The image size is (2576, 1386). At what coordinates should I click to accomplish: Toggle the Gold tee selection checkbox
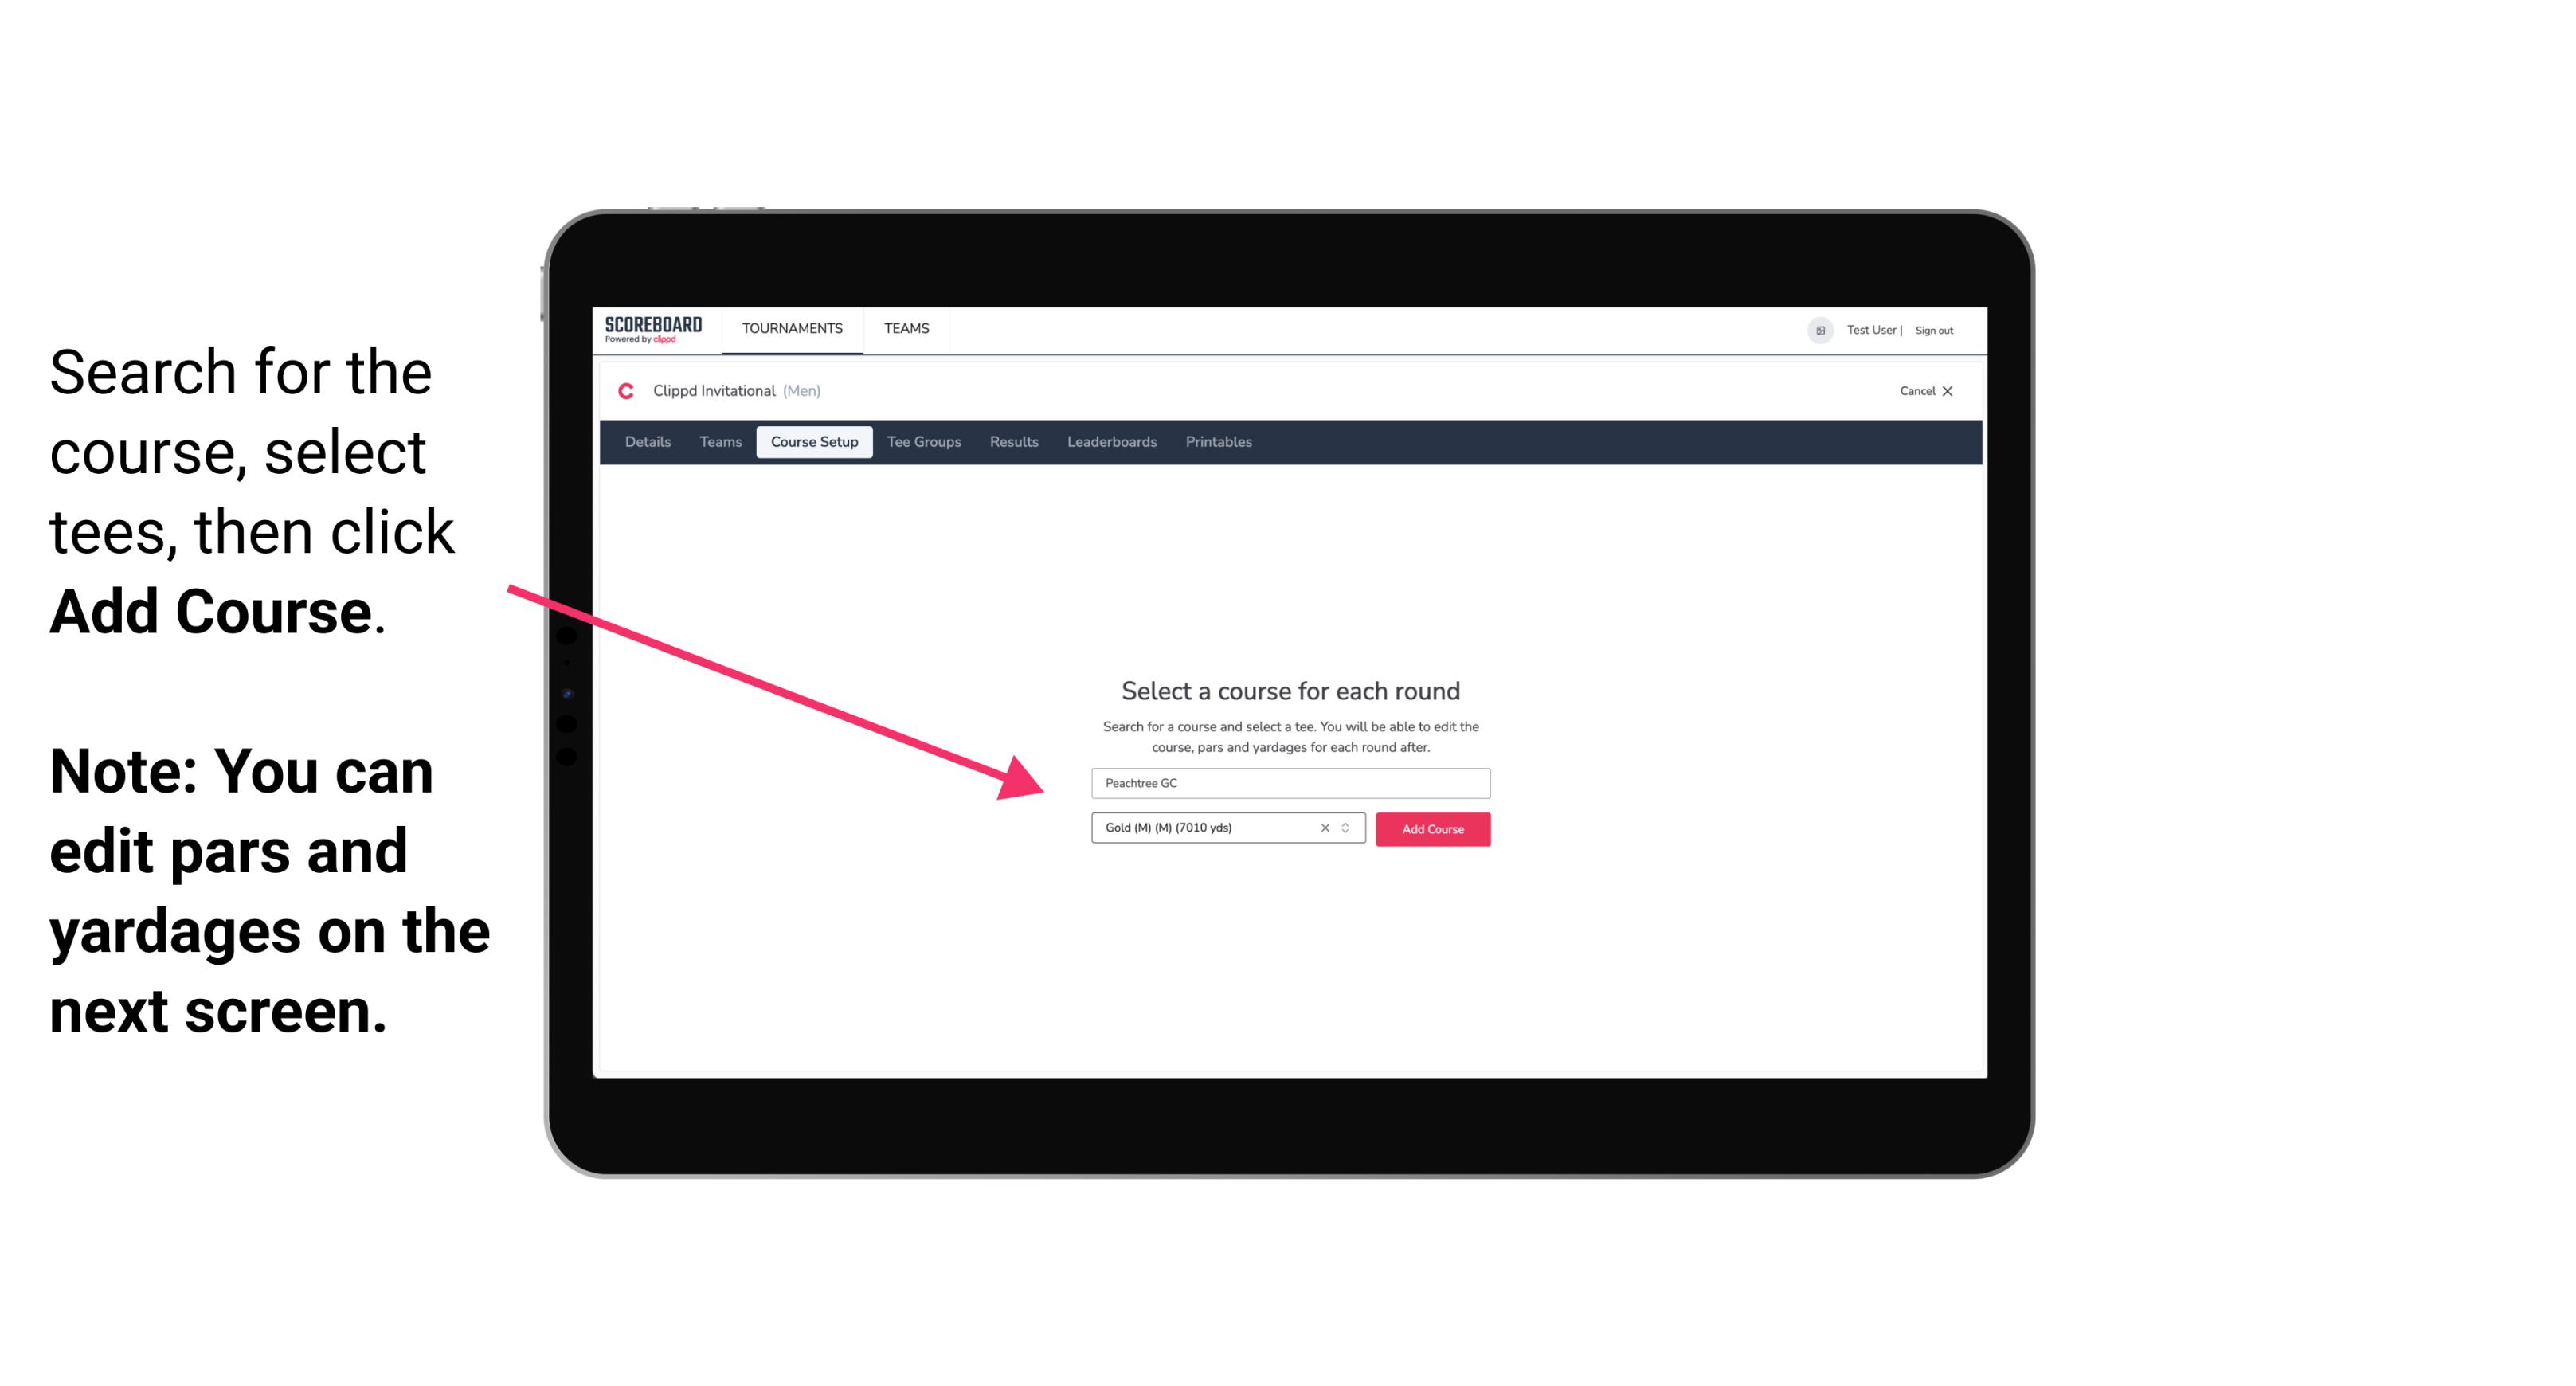1322,829
